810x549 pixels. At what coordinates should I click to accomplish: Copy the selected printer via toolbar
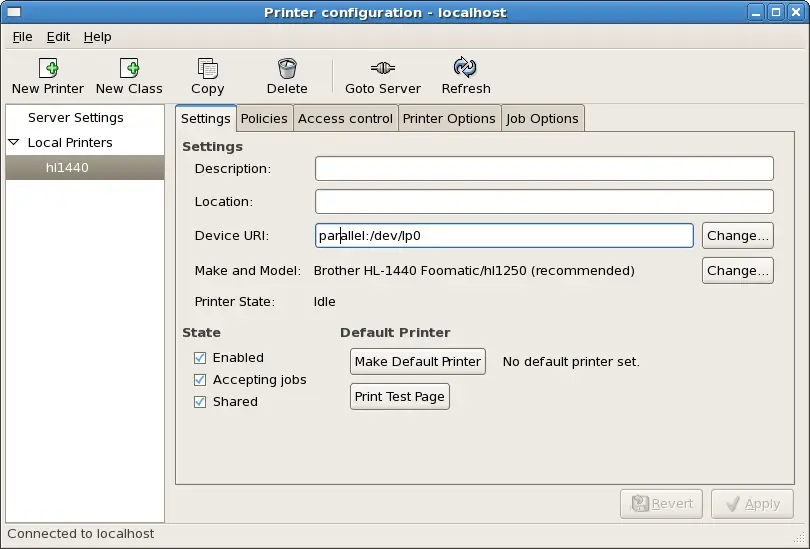pyautogui.click(x=208, y=68)
